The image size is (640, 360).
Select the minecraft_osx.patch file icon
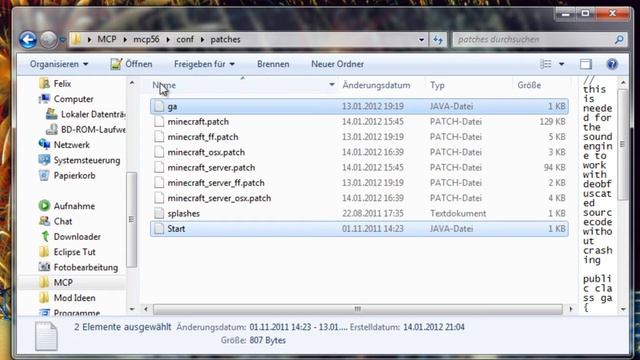click(x=159, y=152)
